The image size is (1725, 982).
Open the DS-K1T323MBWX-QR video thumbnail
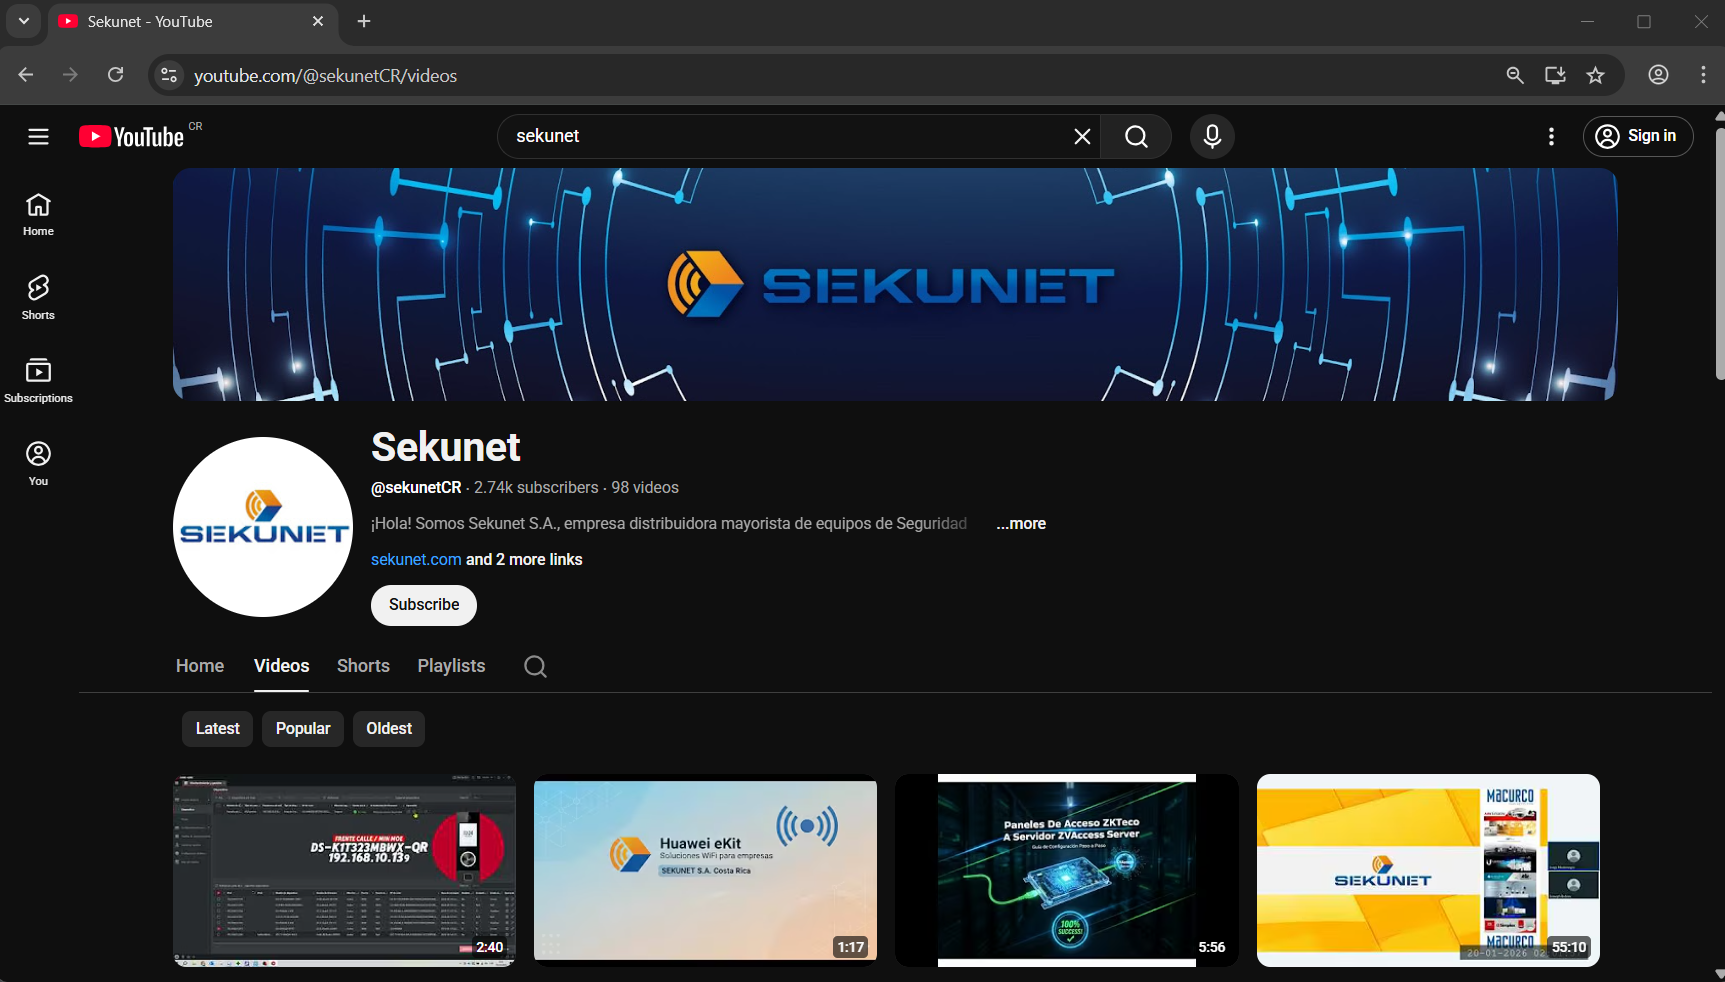pos(345,870)
